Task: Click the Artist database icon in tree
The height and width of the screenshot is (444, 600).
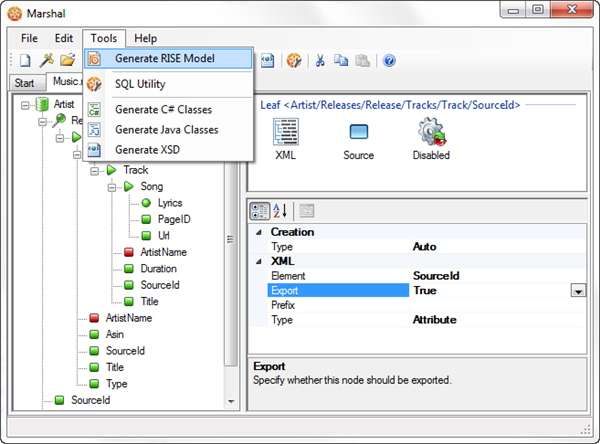Action: 41,104
